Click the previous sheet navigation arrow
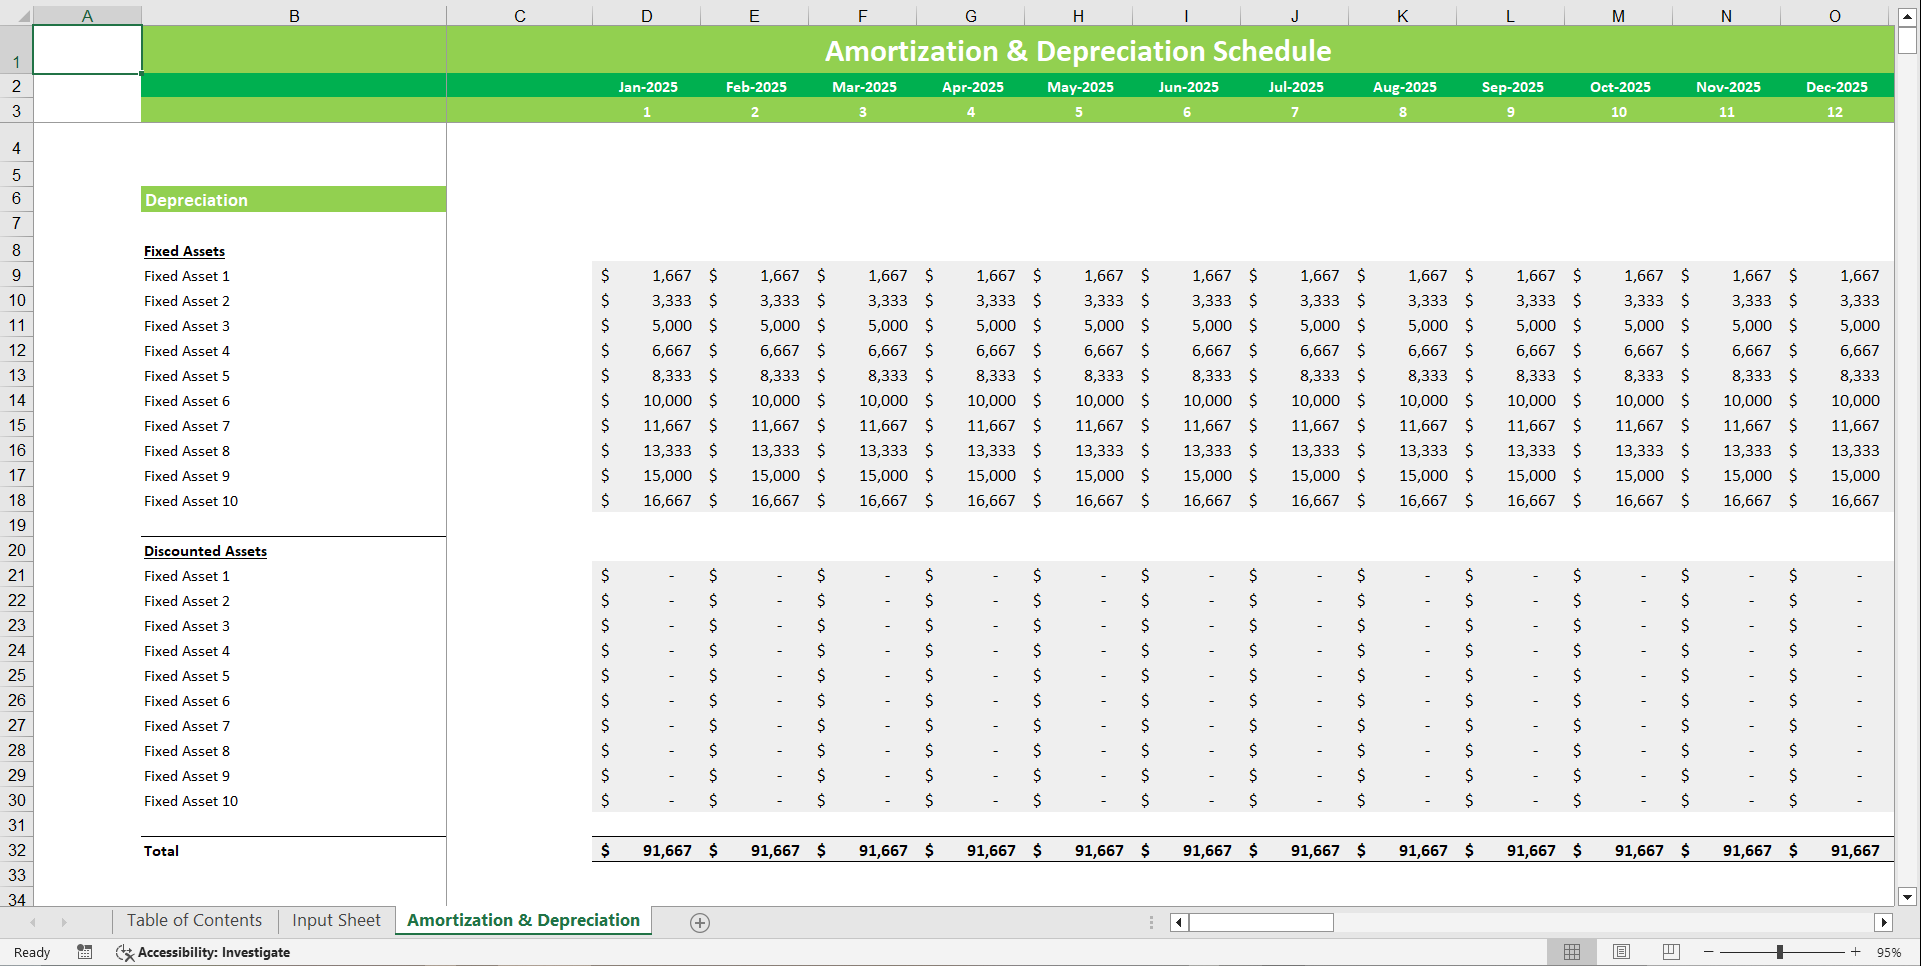This screenshot has height=966, width=1921. (x=31, y=922)
